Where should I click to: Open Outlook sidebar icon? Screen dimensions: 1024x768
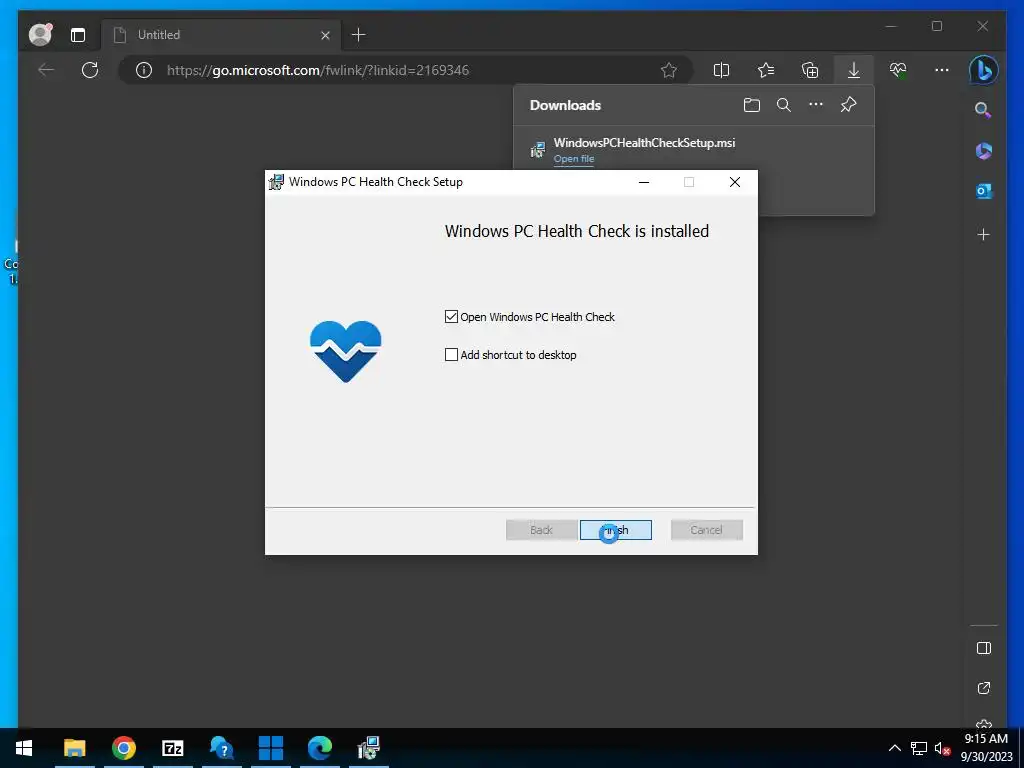984,191
